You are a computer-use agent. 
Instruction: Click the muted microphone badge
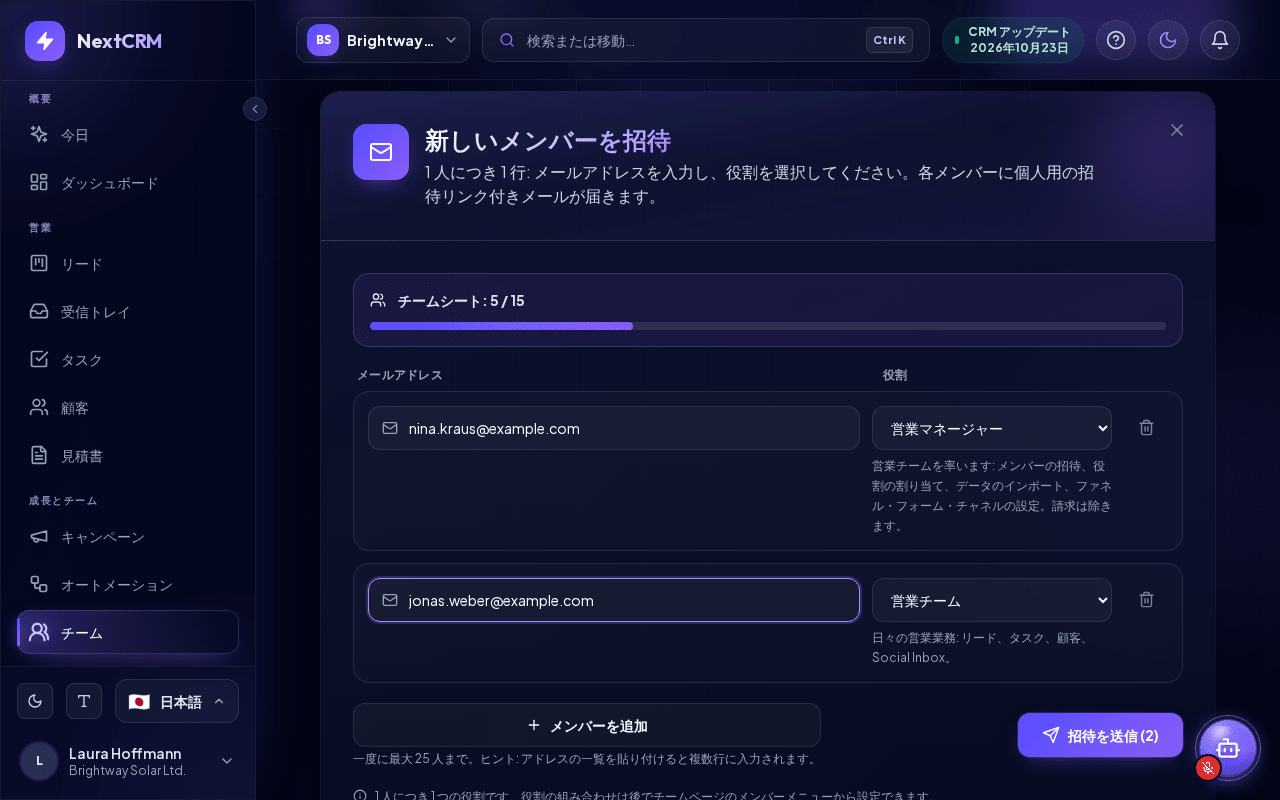point(1208,768)
